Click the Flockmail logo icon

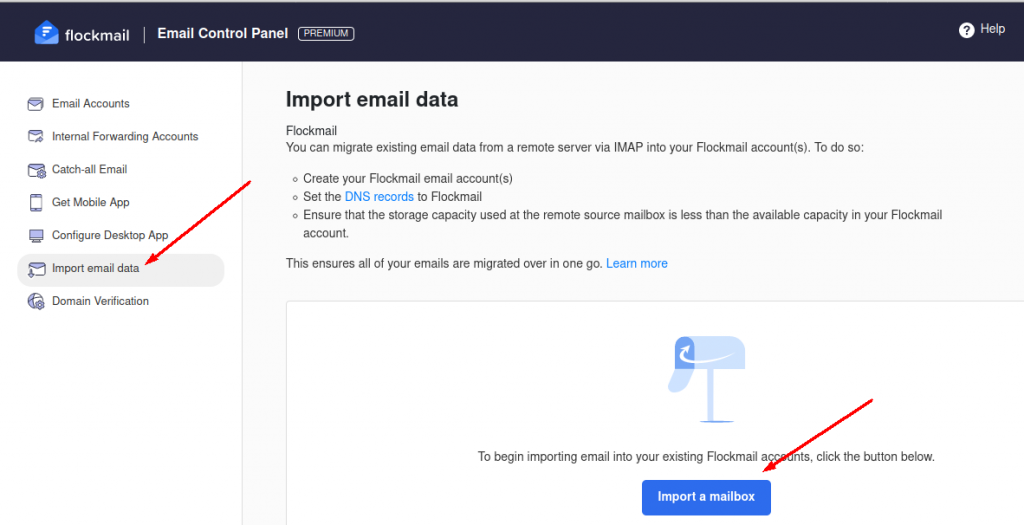[46, 33]
